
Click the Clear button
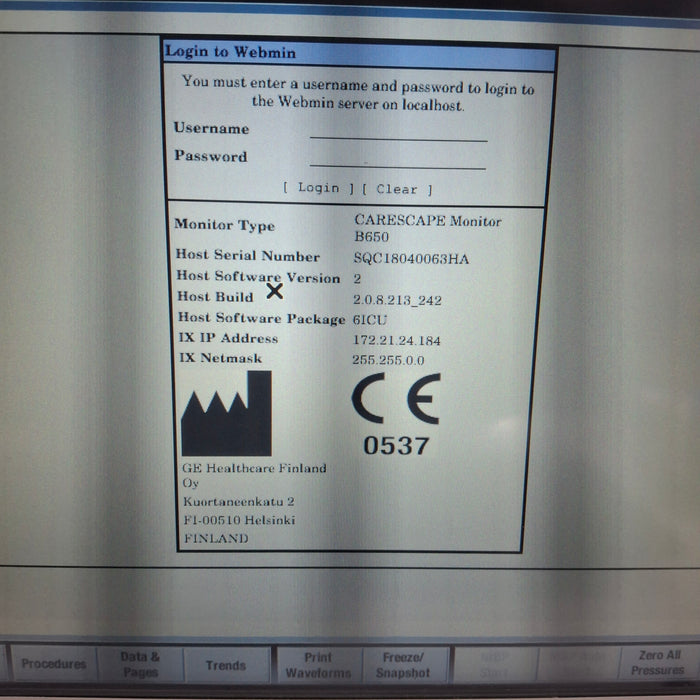[397, 189]
